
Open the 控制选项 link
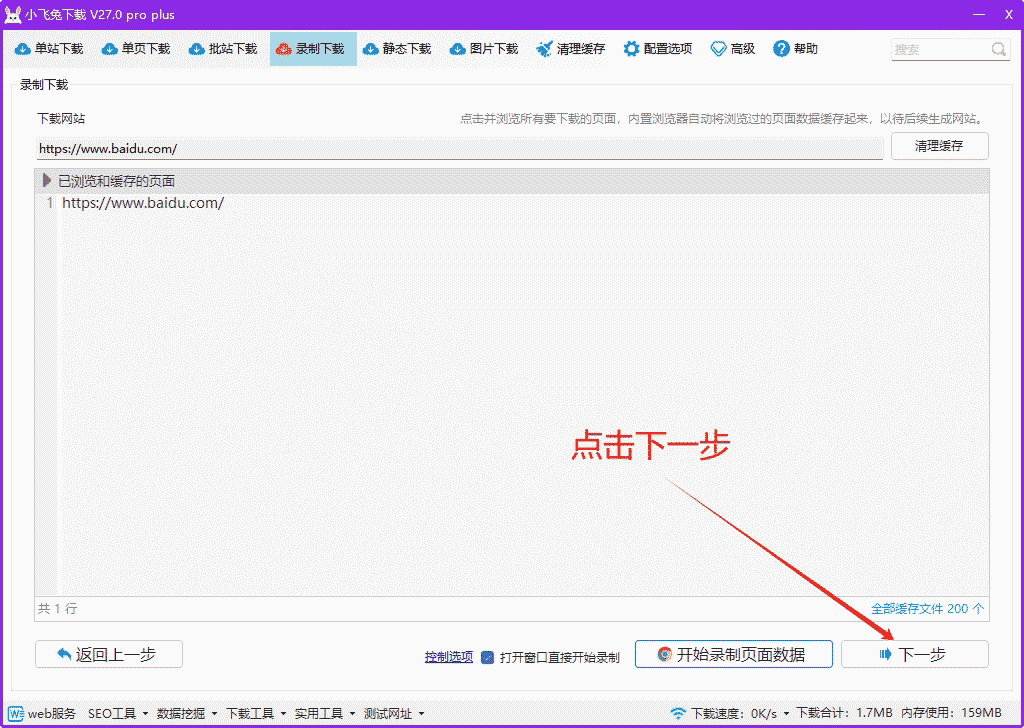click(x=449, y=657)
